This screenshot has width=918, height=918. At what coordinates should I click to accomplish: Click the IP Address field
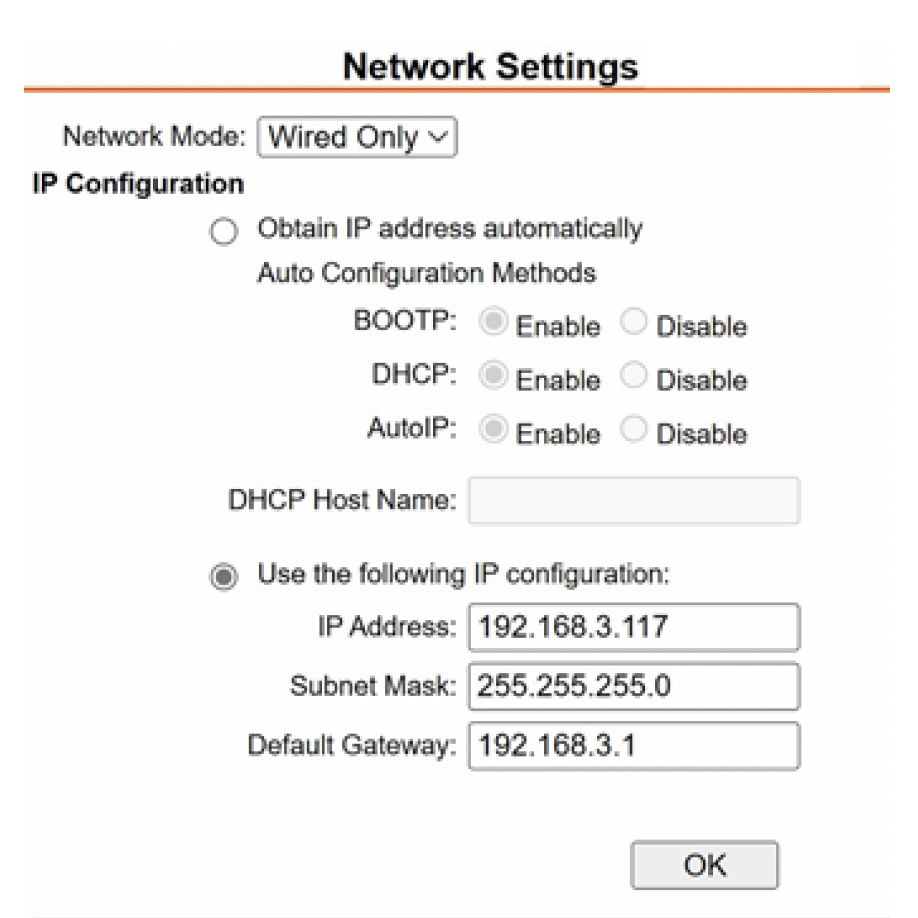click(633, 627)
